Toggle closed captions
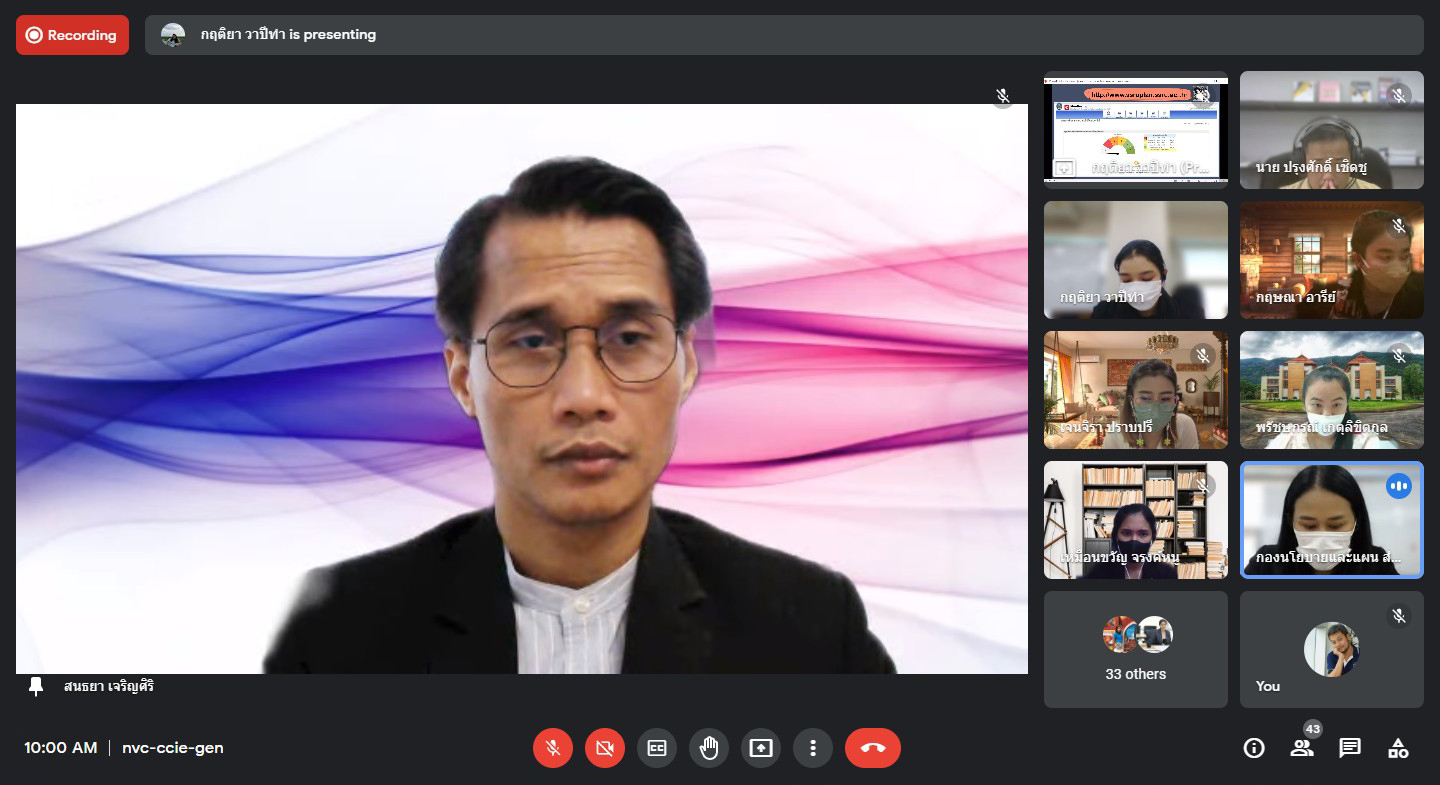This screenshot has width=1440, height=785. pos(657,748)
